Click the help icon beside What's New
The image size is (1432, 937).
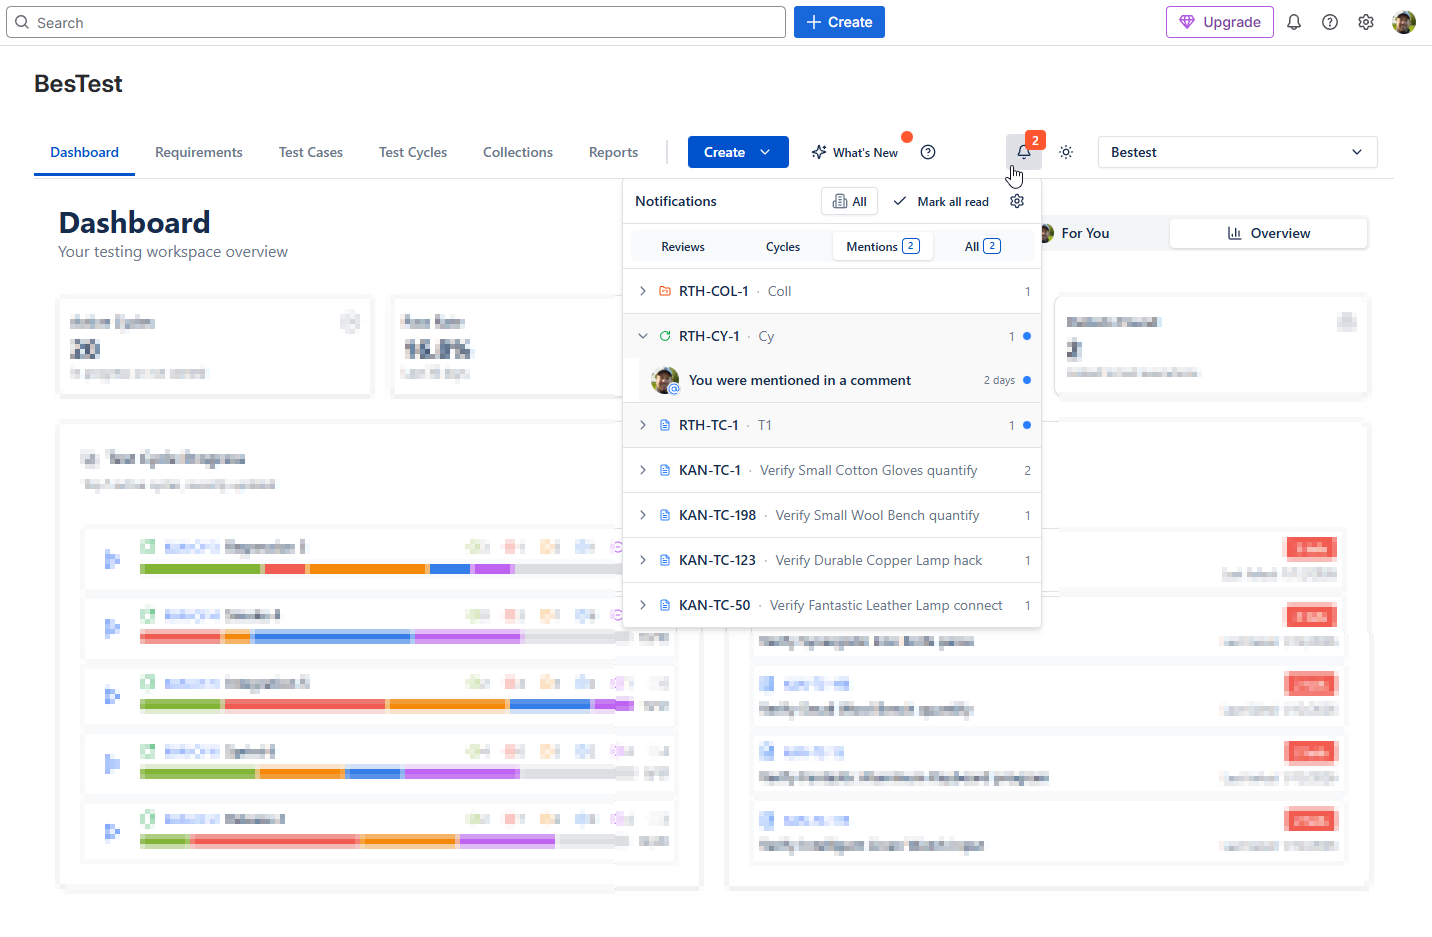pyautogui.click(x=928, y=152)
